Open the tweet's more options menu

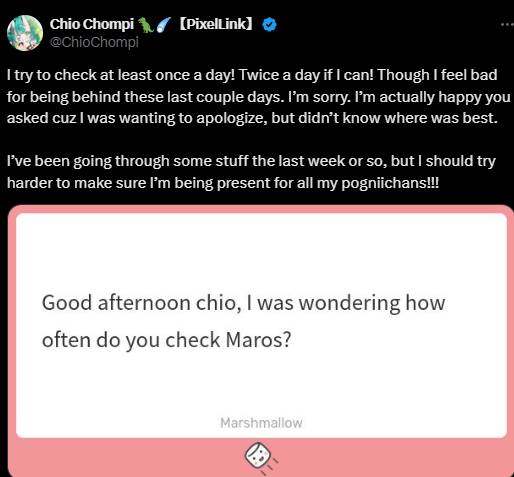pyautogui.click(x=507, y=24)
